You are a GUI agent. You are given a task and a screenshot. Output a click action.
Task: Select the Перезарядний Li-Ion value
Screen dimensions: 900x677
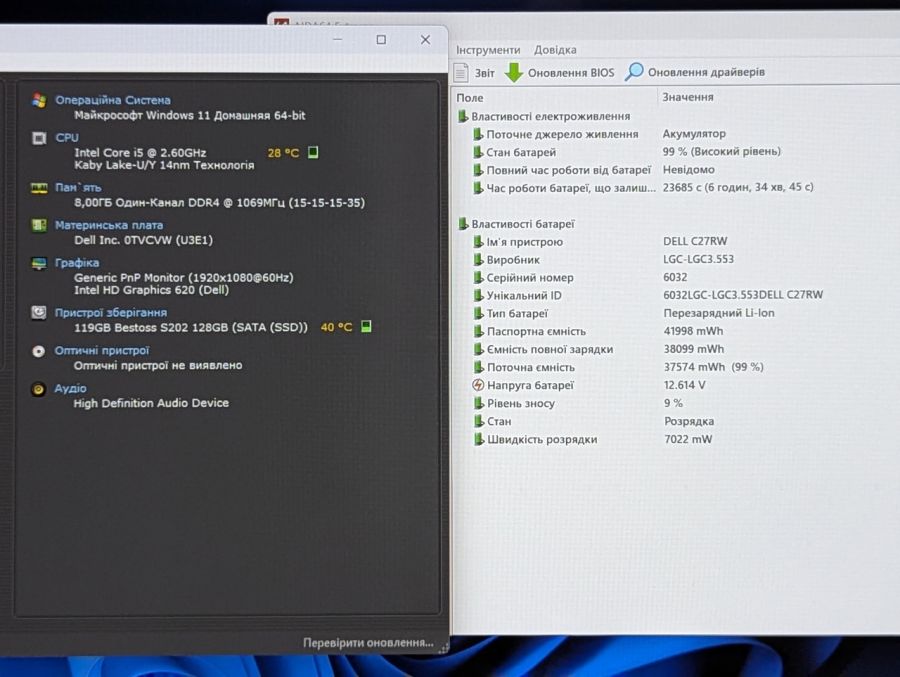[719, 313]
